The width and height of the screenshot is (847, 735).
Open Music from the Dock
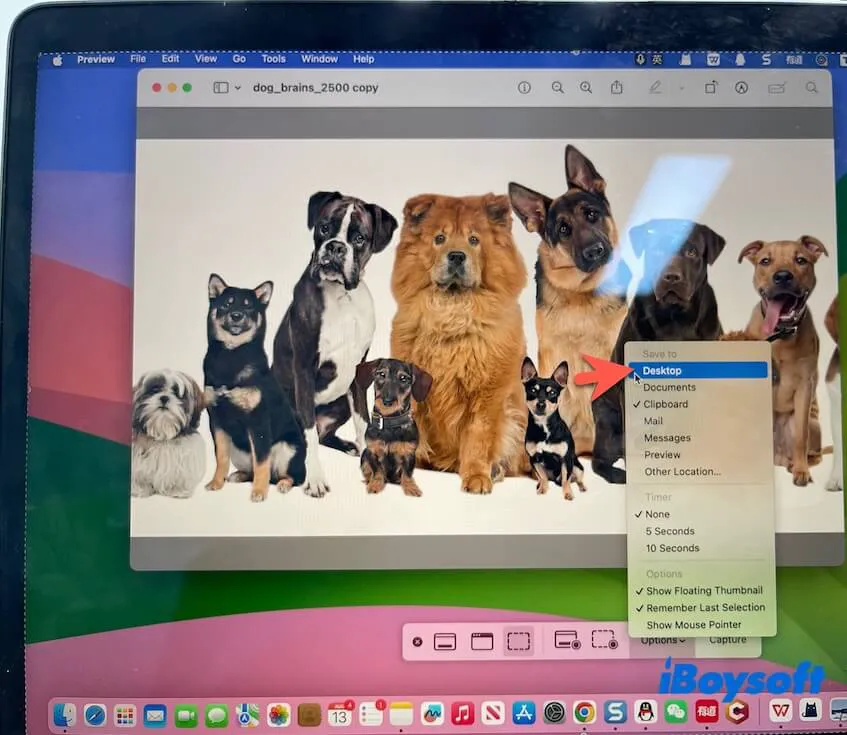click(x=462, y=713)
